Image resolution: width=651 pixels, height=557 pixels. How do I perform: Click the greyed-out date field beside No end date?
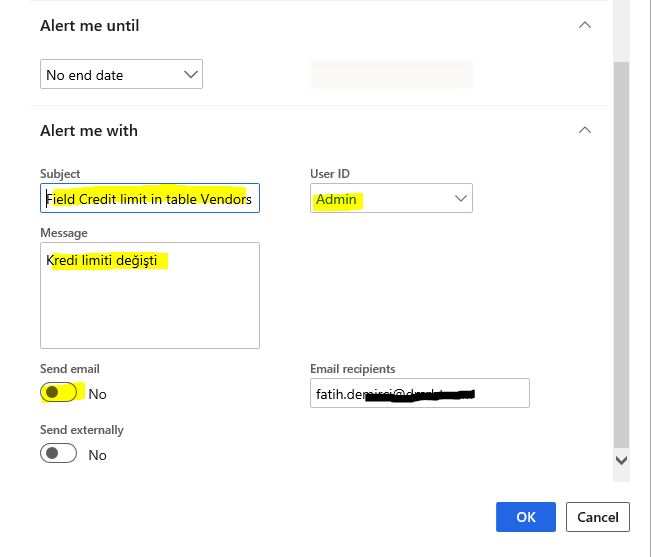(391, 74)
